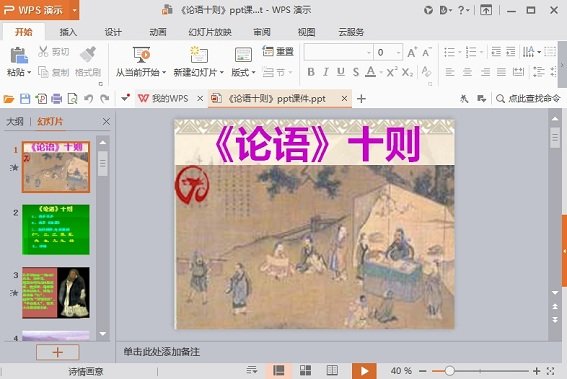The image size is (567, 379).
Task: Switch to reading view icon
Action: 332,370
